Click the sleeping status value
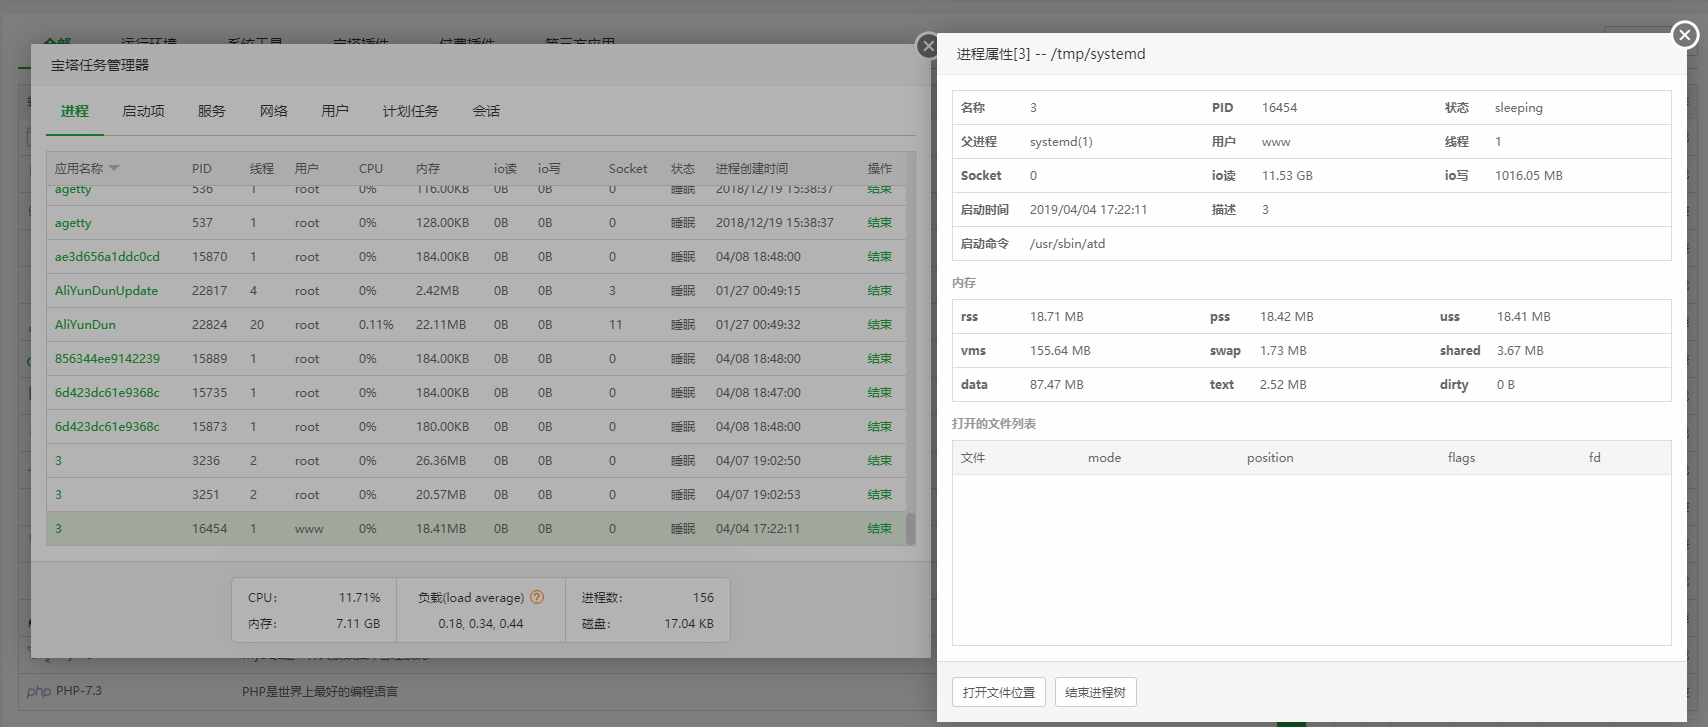Viewport: 1708px width, 727px height. pyautogui.click(x=1518, y=107)
